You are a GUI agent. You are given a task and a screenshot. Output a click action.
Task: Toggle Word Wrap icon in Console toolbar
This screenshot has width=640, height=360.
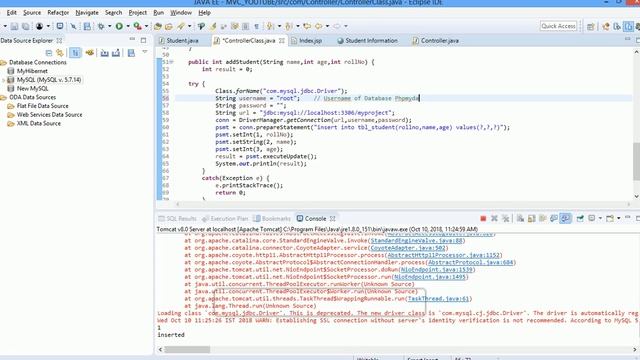[x=542, y=219]
